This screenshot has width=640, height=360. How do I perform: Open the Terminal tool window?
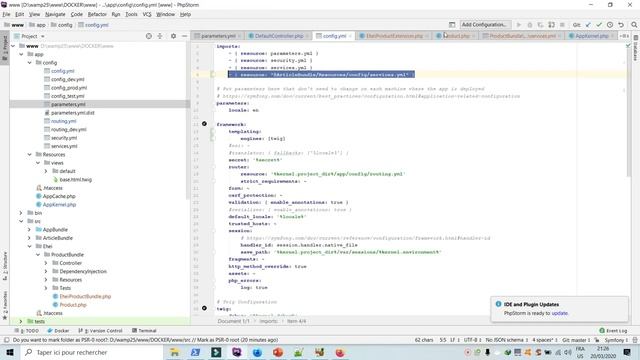[144, 331]
